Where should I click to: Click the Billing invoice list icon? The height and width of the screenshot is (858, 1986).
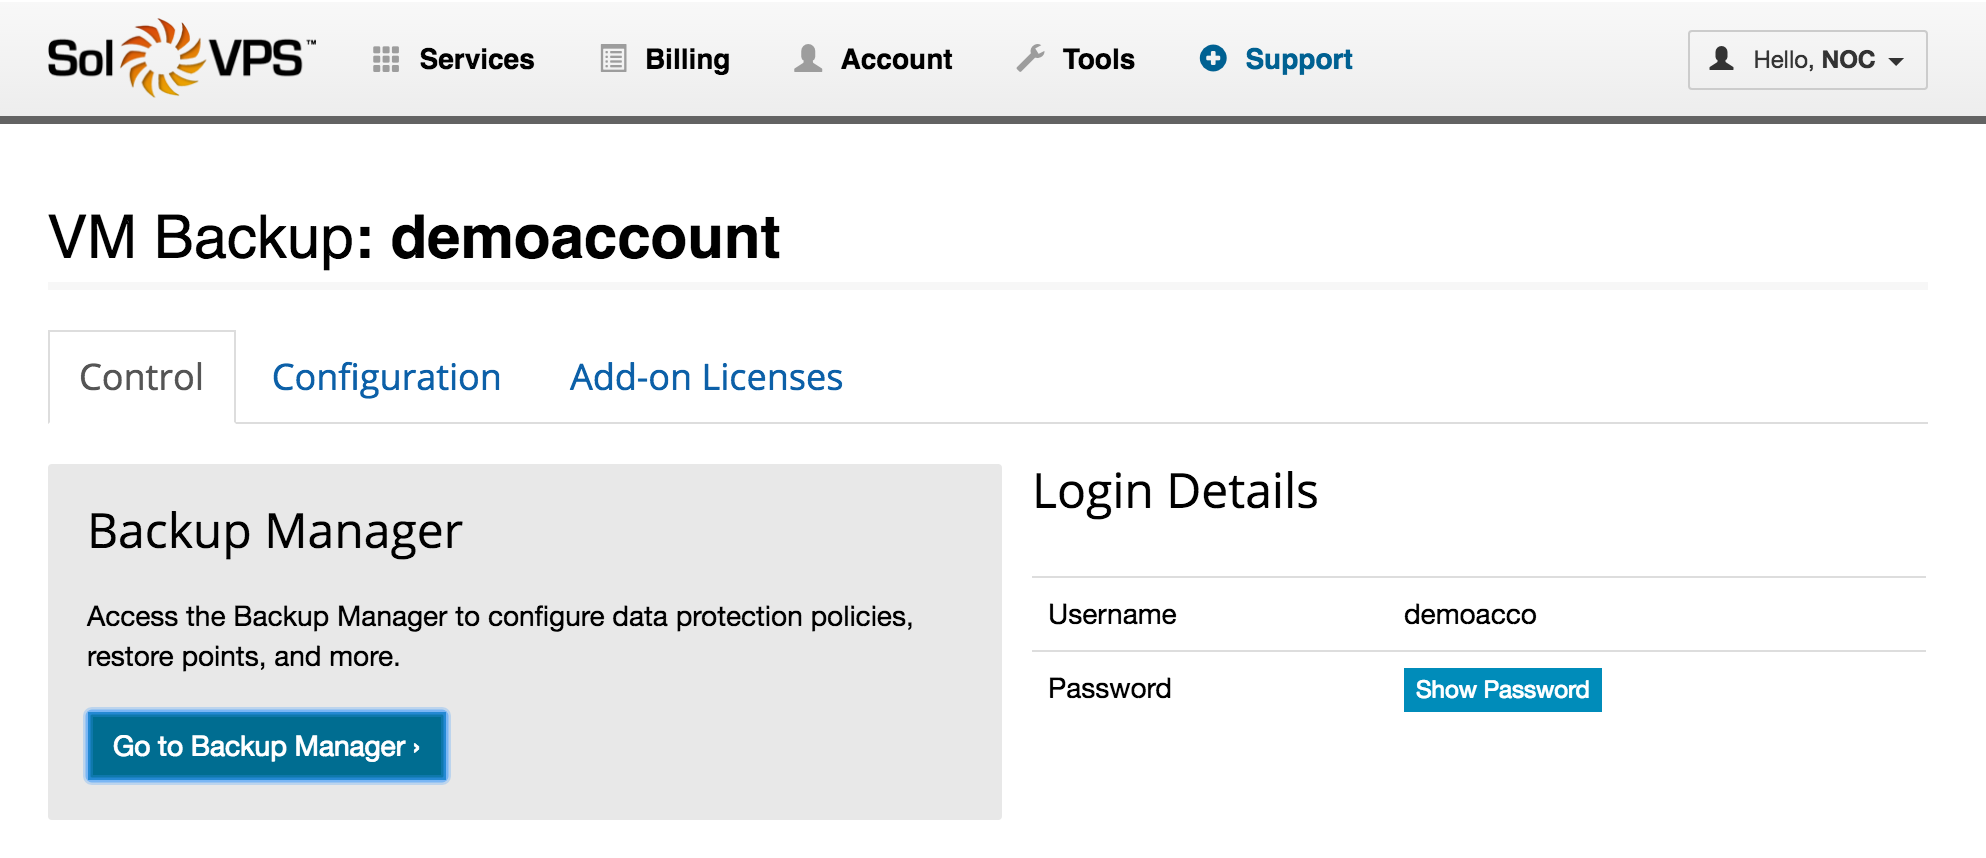pyautogui.click(x=613, y=60)
